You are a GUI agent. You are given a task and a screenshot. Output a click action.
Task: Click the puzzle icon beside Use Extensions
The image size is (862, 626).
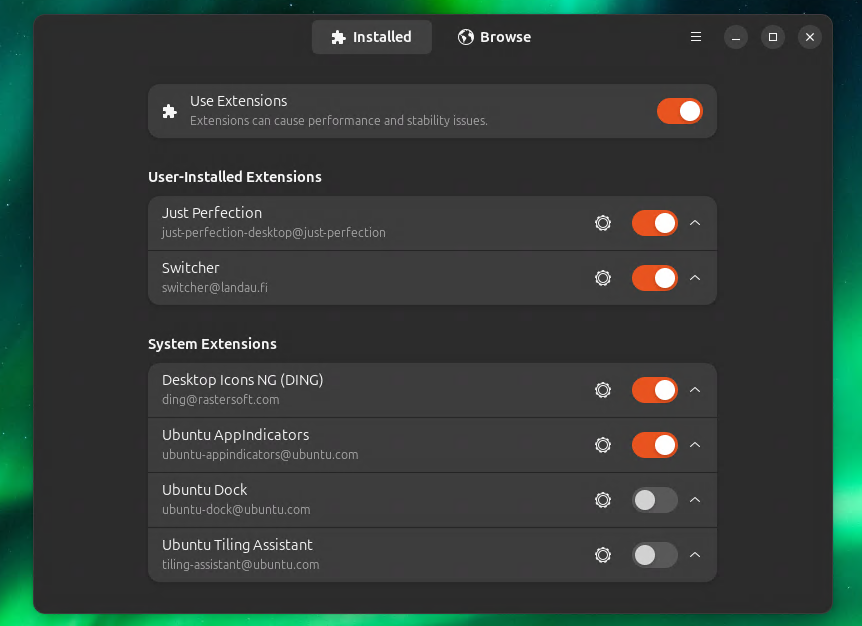pos(169,111)
